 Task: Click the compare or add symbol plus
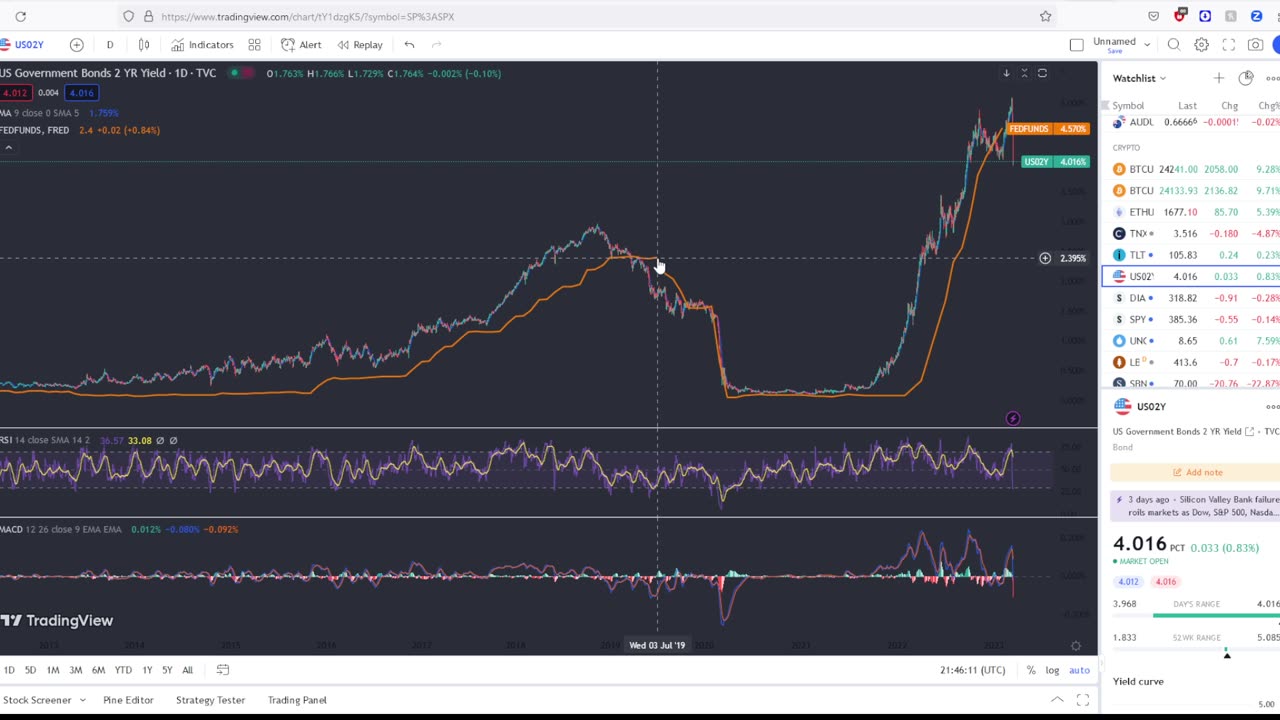click(x=76, y=45)
